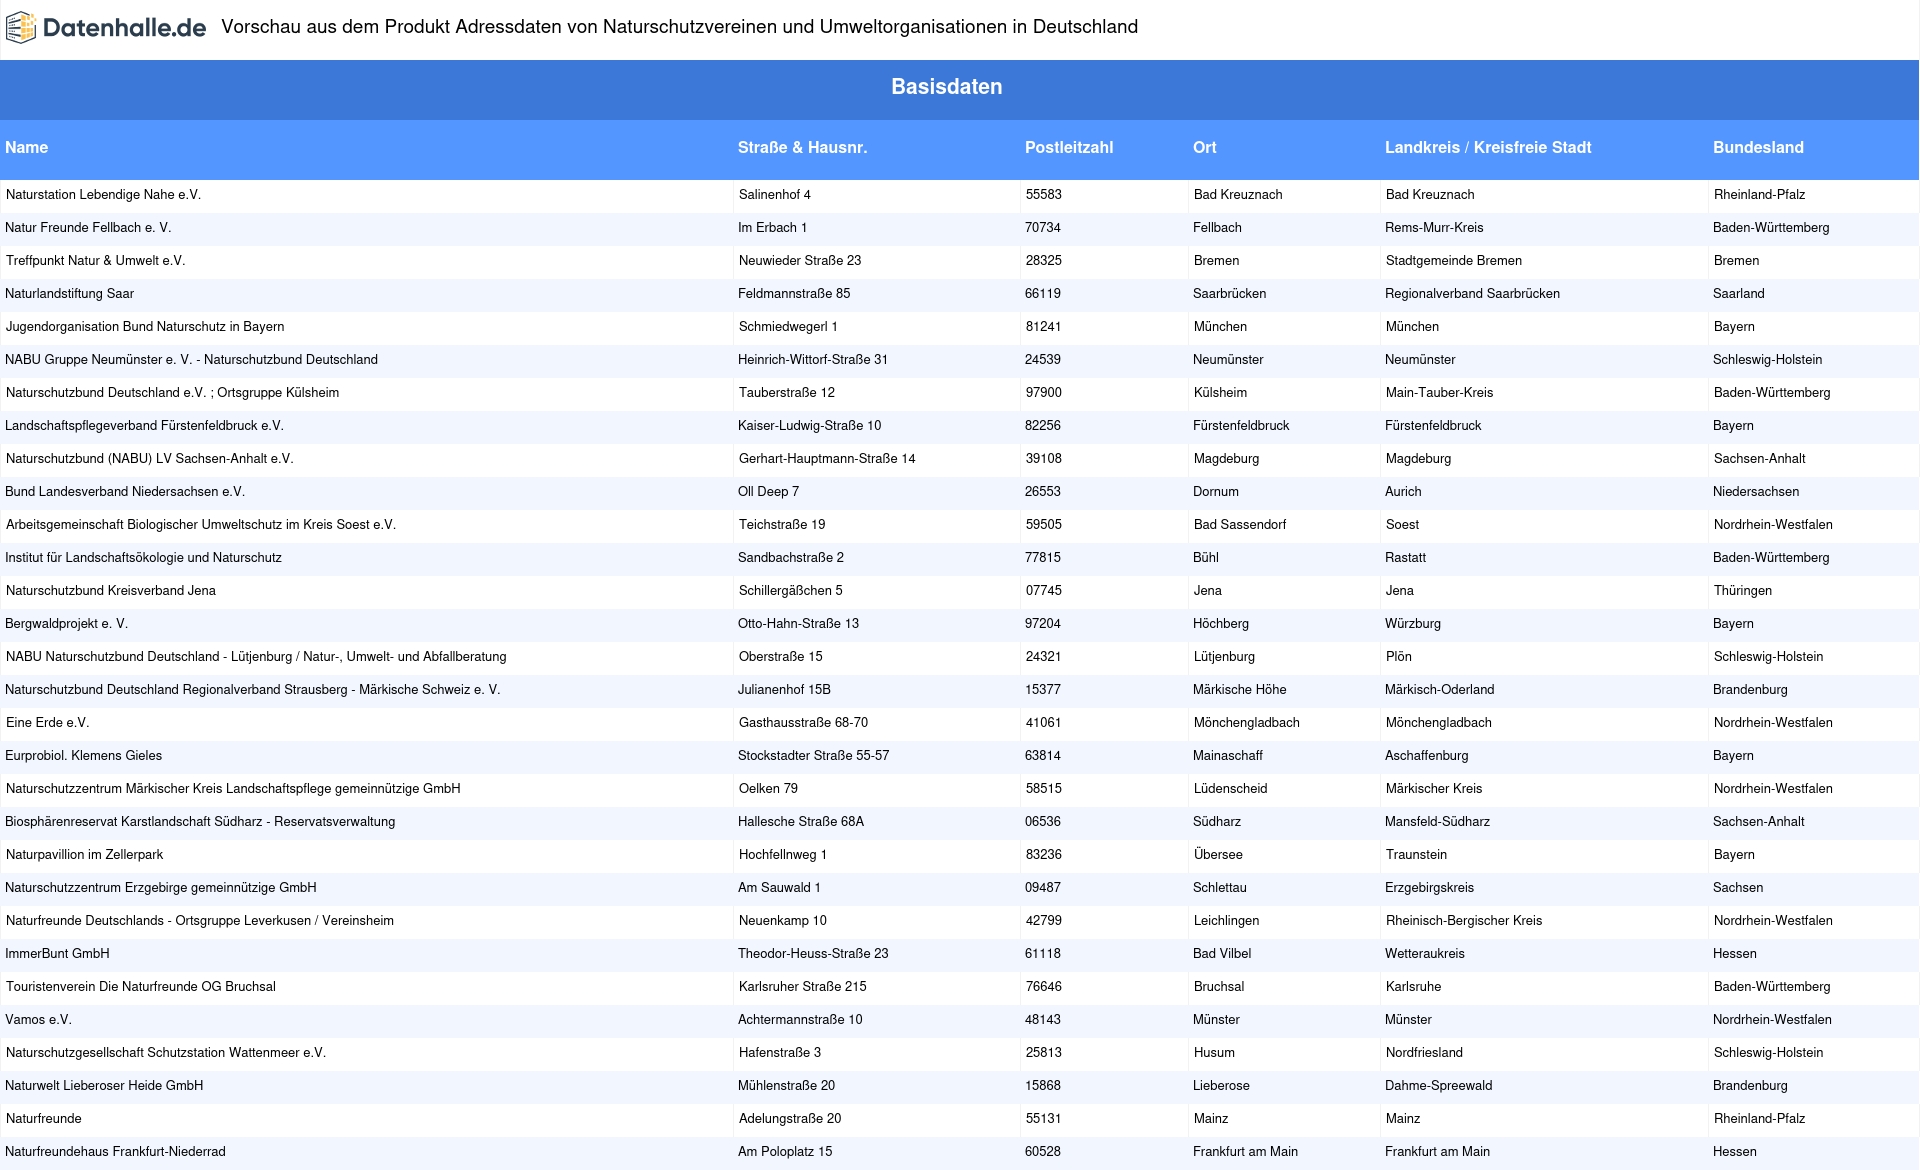Select address Hallesche Straße 68A
The image size is (1920, 1170).
coord(801,822)
